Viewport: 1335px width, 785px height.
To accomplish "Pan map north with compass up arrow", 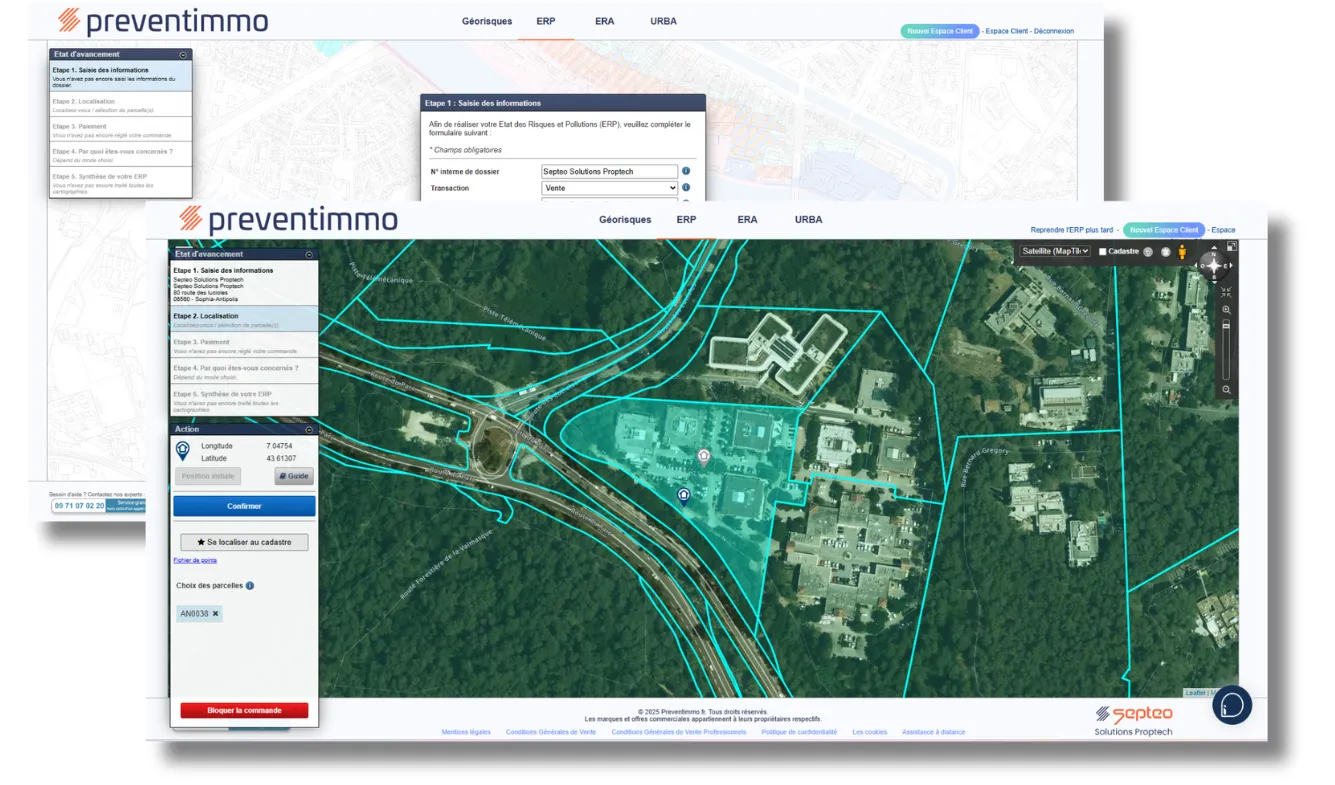I will (x=1214, y=248).
